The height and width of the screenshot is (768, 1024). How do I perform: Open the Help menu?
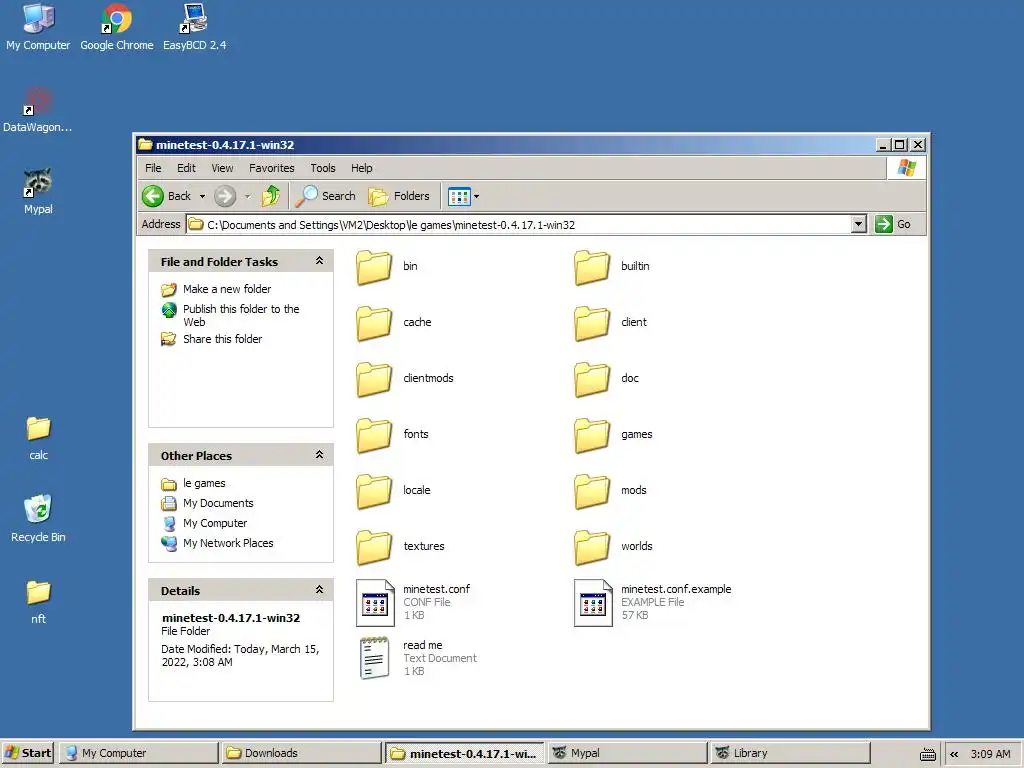pos(361,168)
